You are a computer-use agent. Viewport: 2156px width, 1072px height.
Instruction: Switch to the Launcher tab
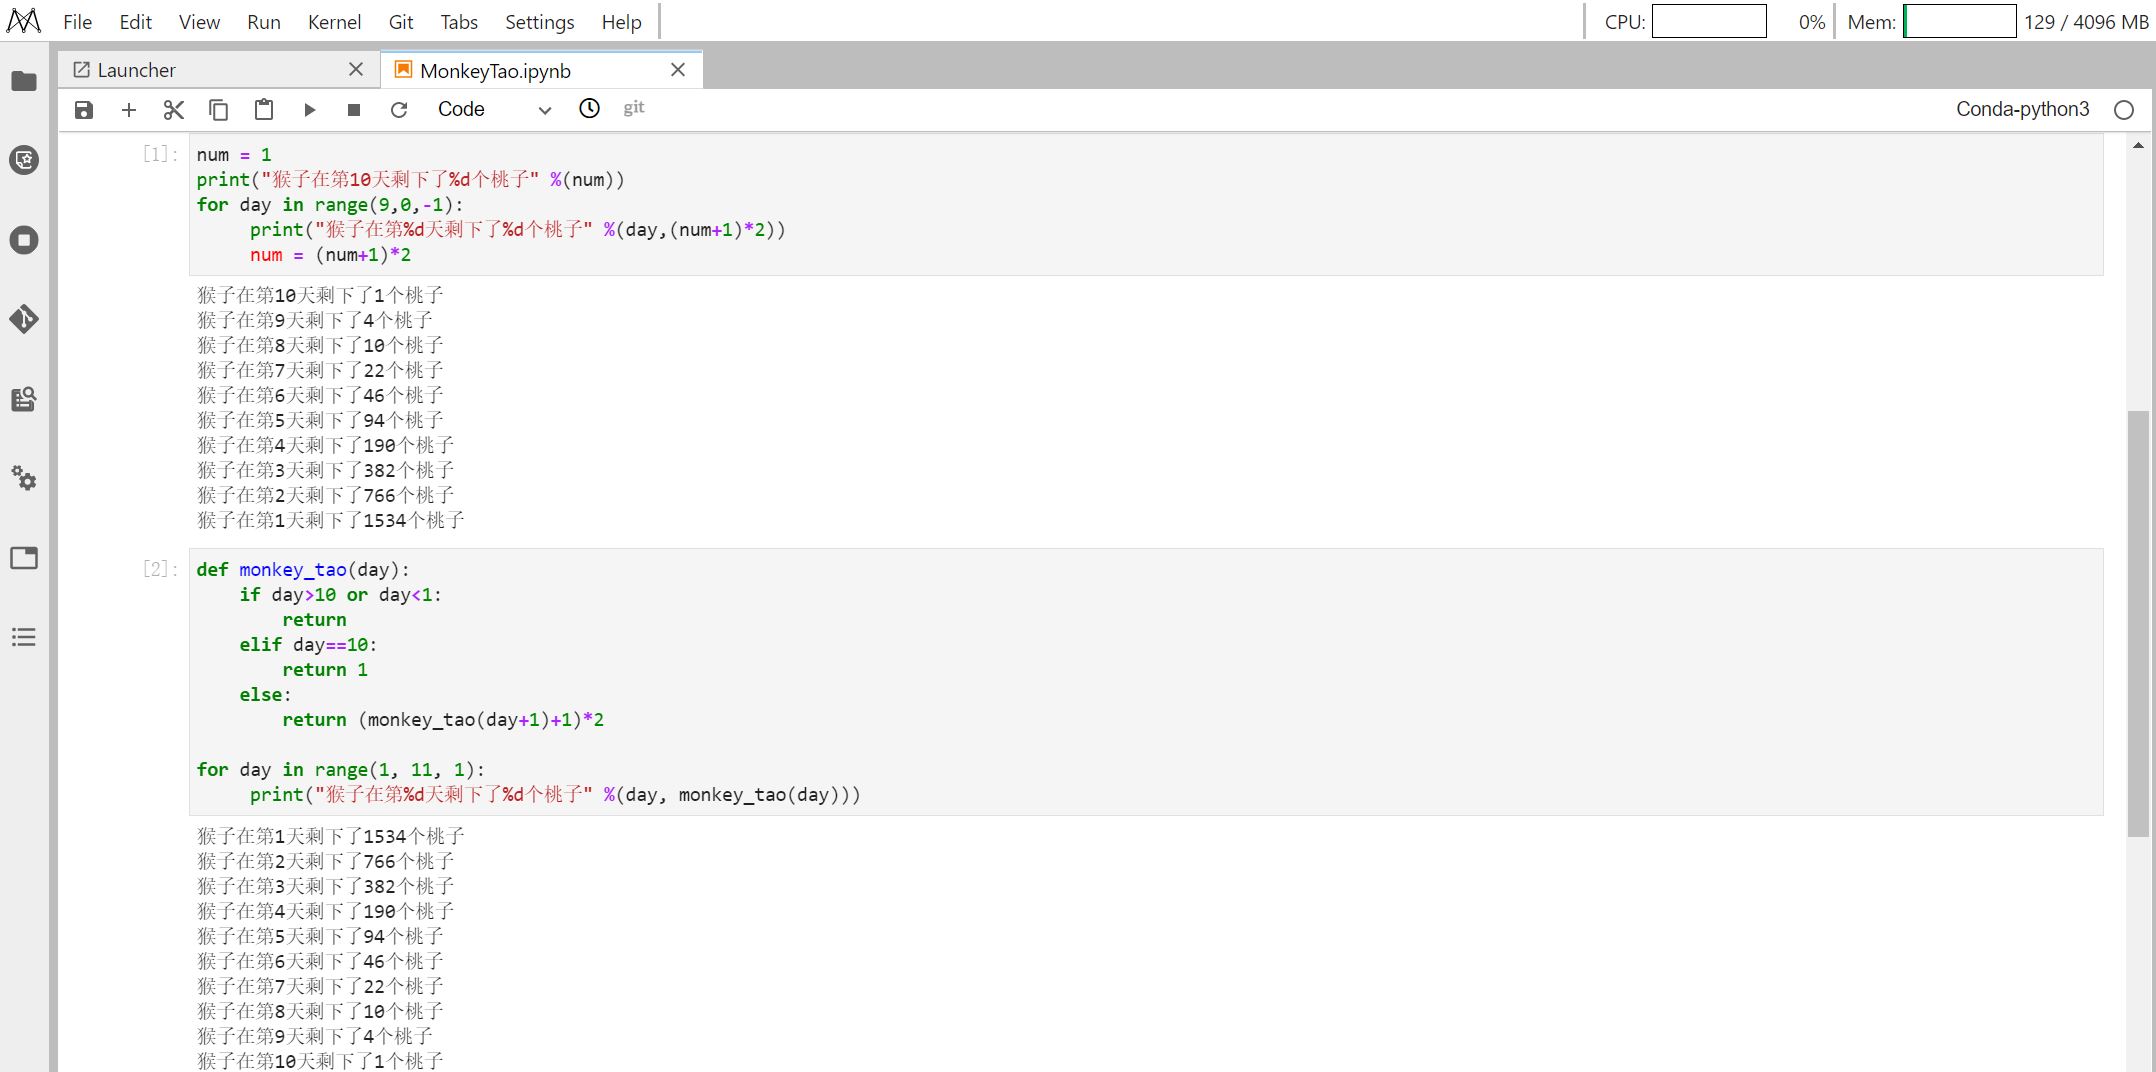click(219, 70)
